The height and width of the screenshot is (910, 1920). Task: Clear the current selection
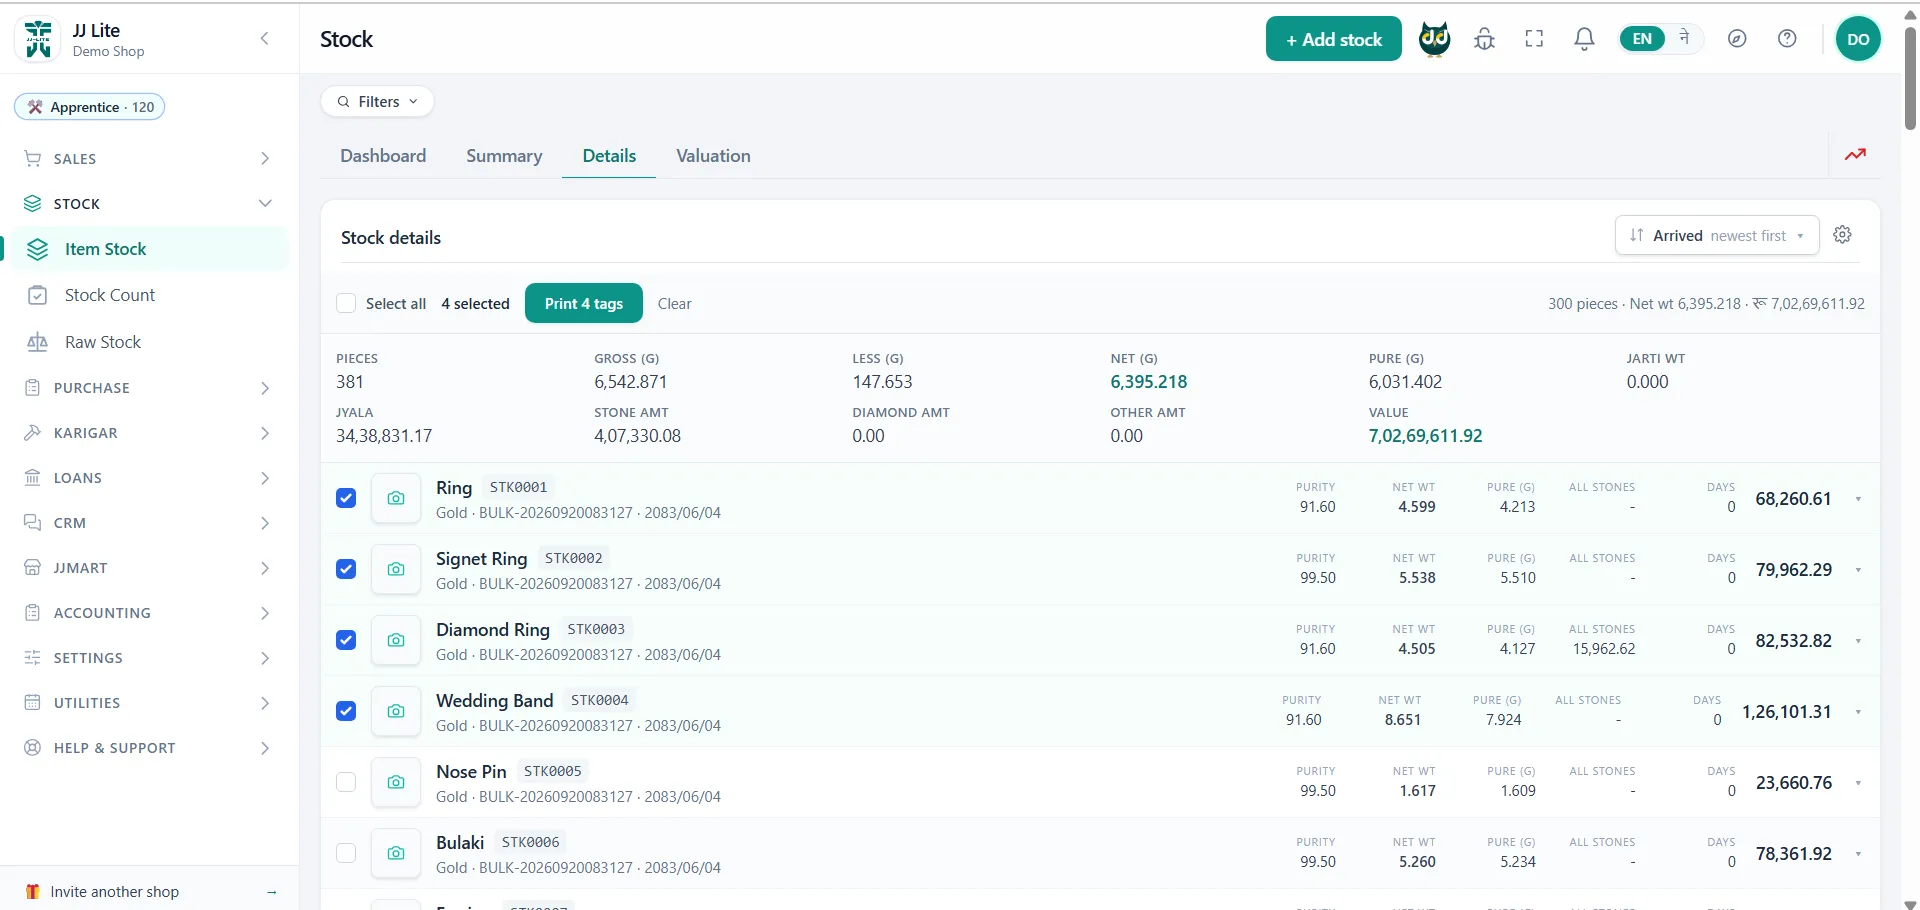point(674,304)
